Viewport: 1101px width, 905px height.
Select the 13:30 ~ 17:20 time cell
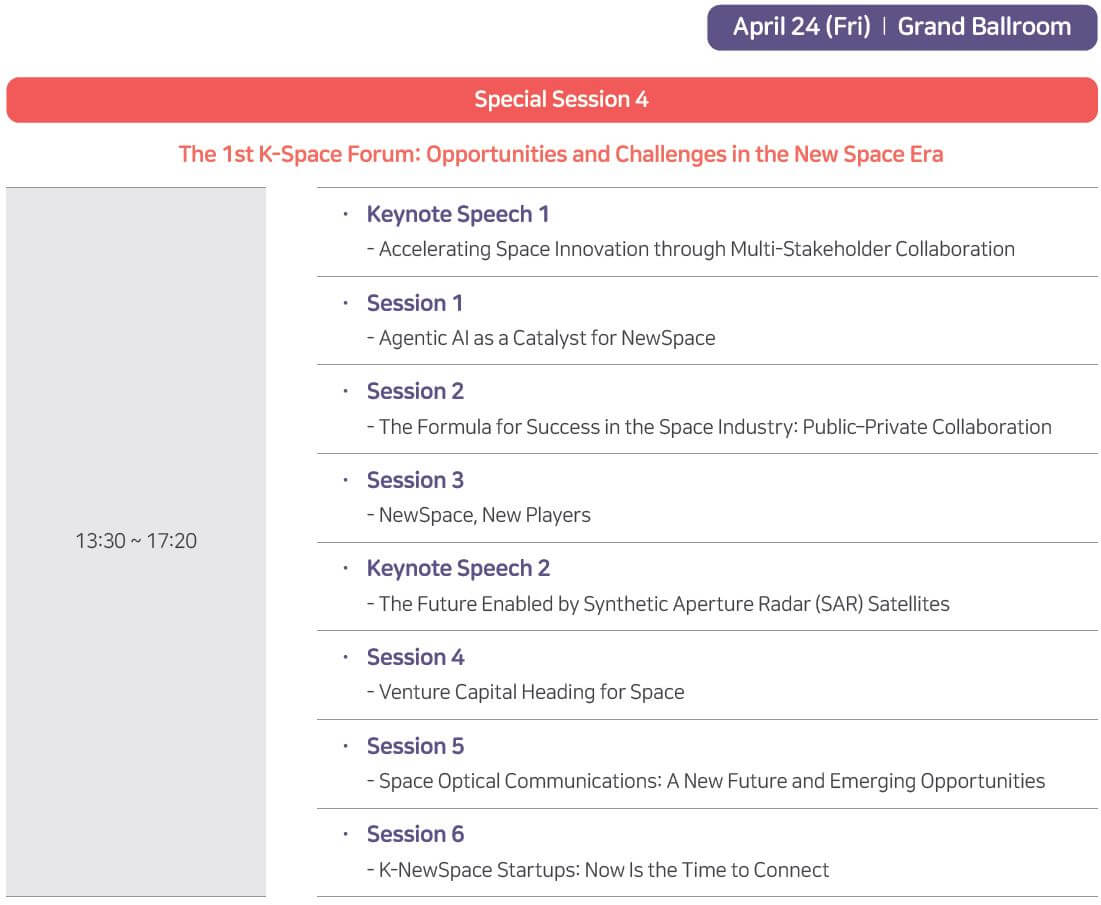pos(136,541)
